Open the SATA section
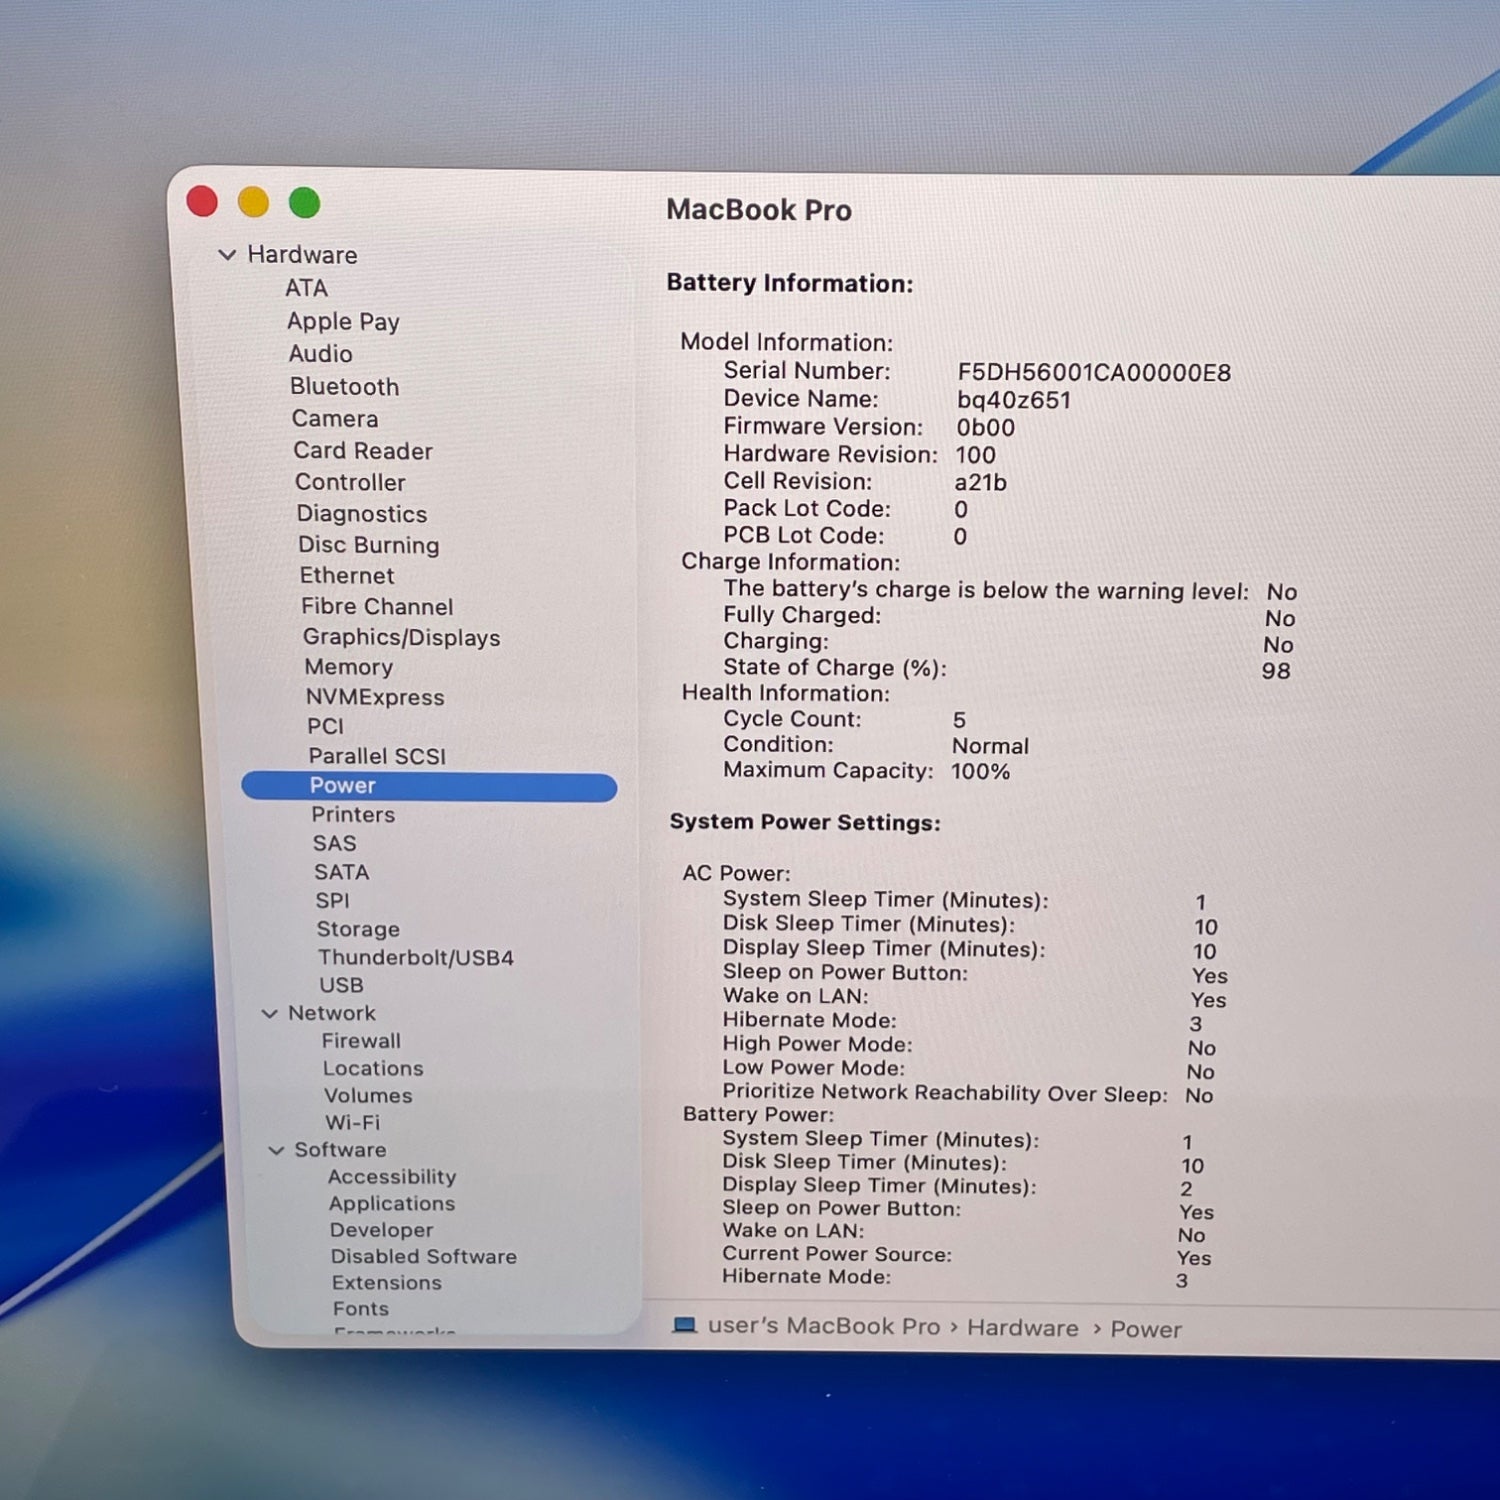This screenshot has height=1500, width=1500. click(342, 872)
